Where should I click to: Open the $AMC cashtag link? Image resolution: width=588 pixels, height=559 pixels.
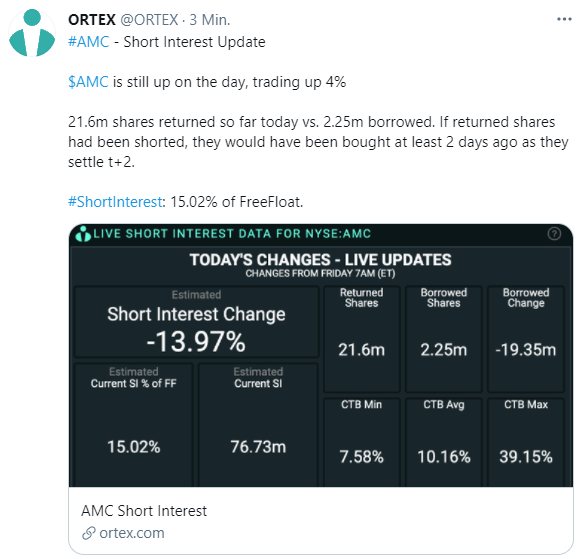[x=88, y=82]
